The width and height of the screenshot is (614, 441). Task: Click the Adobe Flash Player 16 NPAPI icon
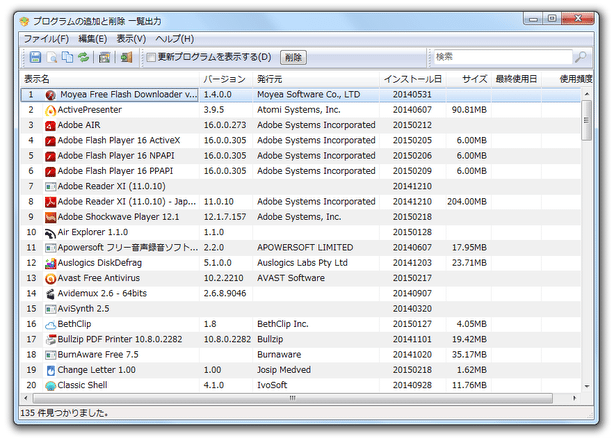[51, 156]
